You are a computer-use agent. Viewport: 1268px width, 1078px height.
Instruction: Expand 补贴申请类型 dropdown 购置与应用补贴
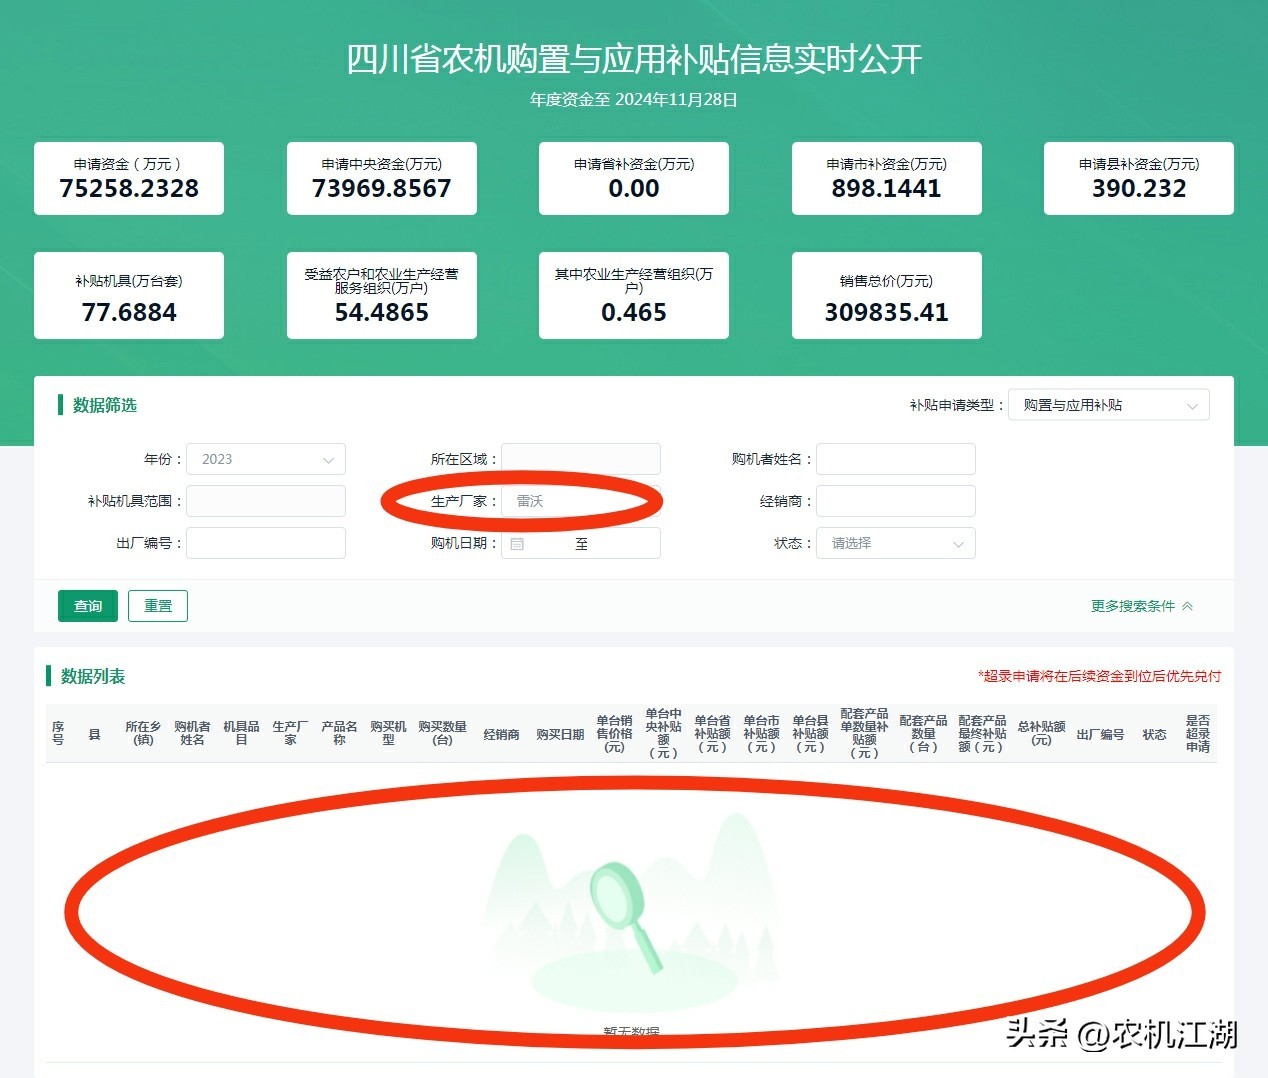pyautogui.click(x=1109, y=405)
